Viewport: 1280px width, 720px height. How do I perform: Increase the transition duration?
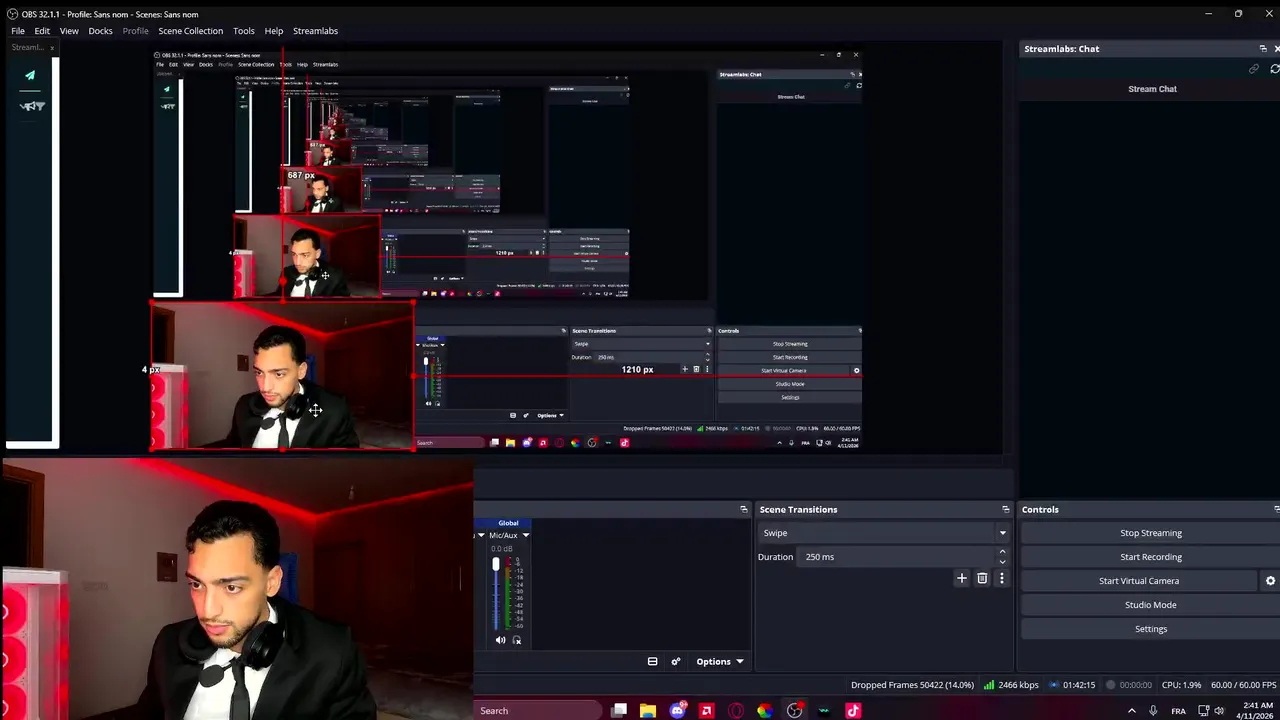(1002, 552)
